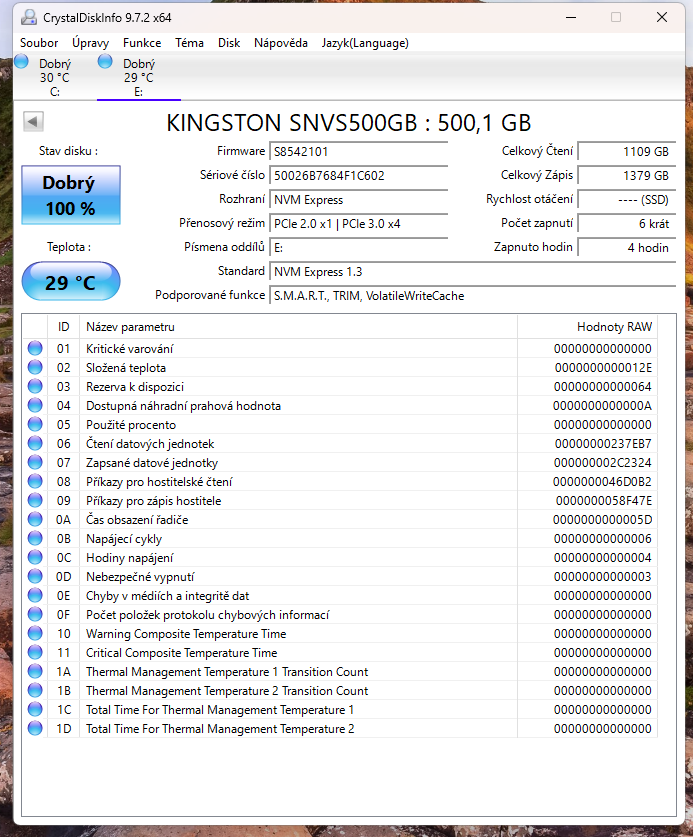Click the status orb for Critical Composite Temperature Time
This screenshot has width=693, height=837.
(x=35, y=653)
